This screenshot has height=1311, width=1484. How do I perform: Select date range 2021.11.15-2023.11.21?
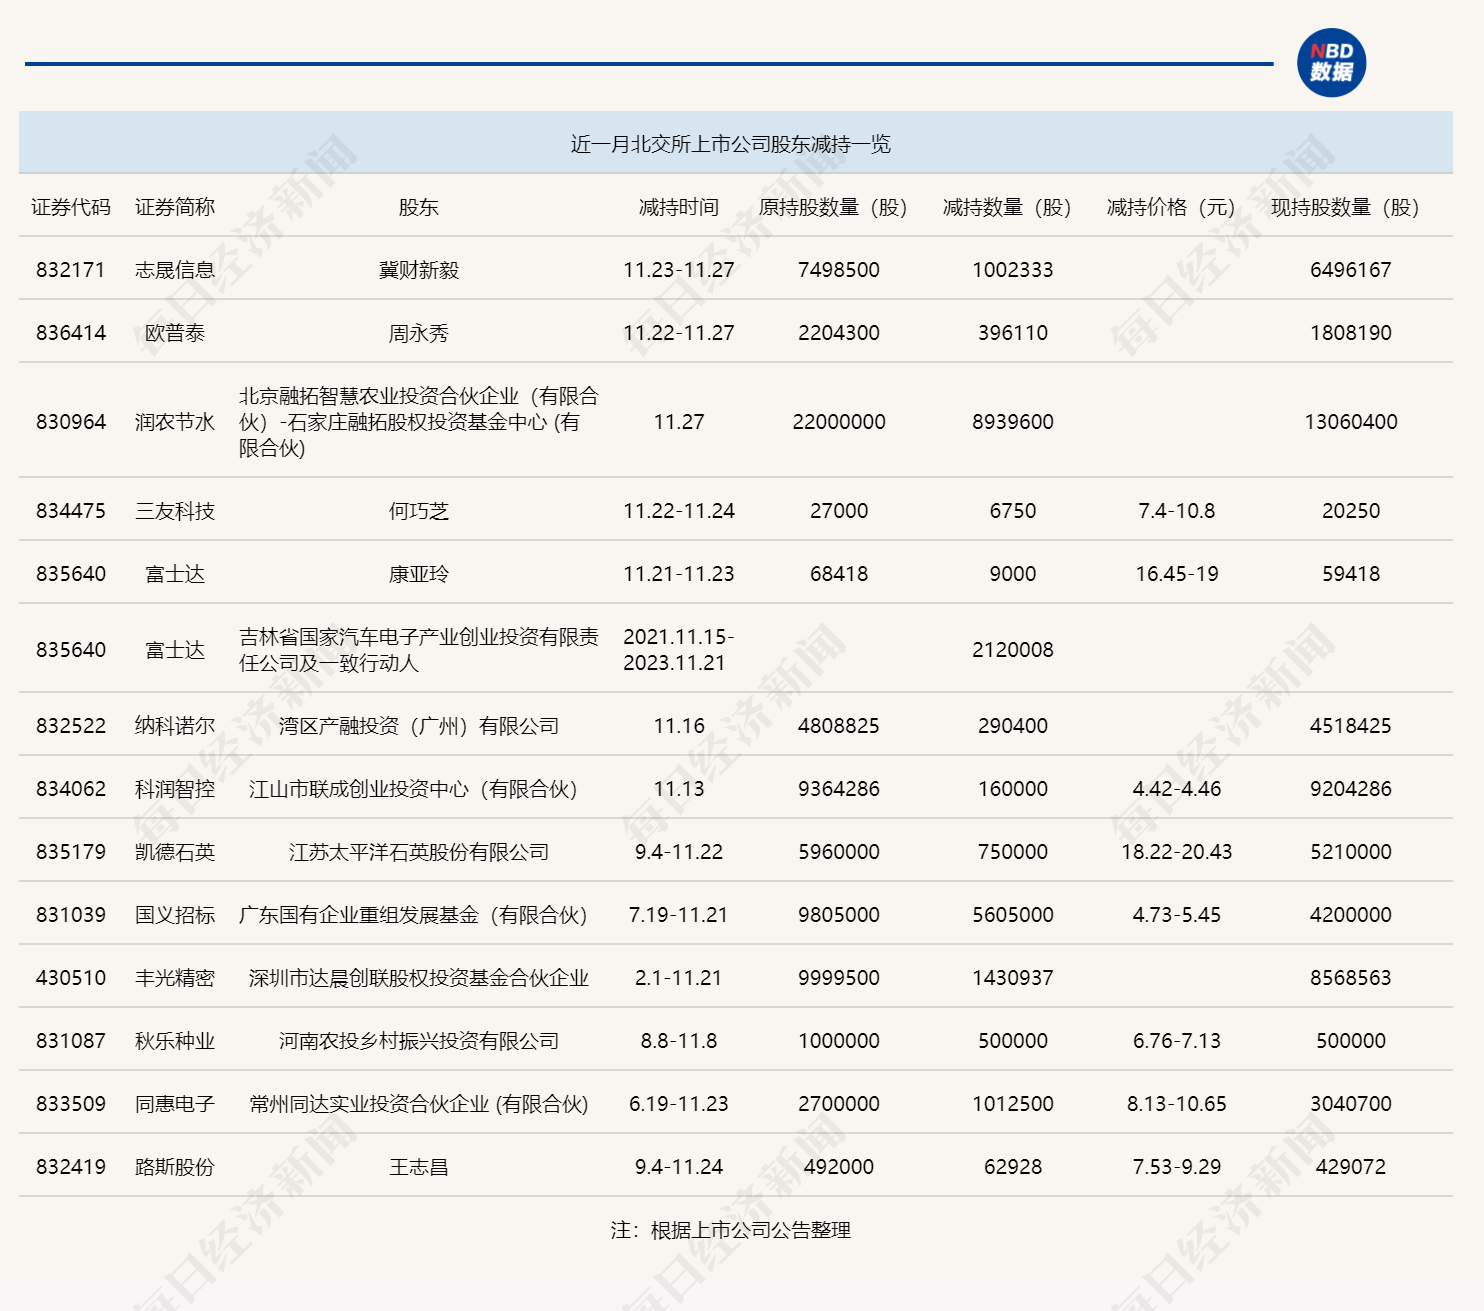pyautogui.click(x=679, y=650)
